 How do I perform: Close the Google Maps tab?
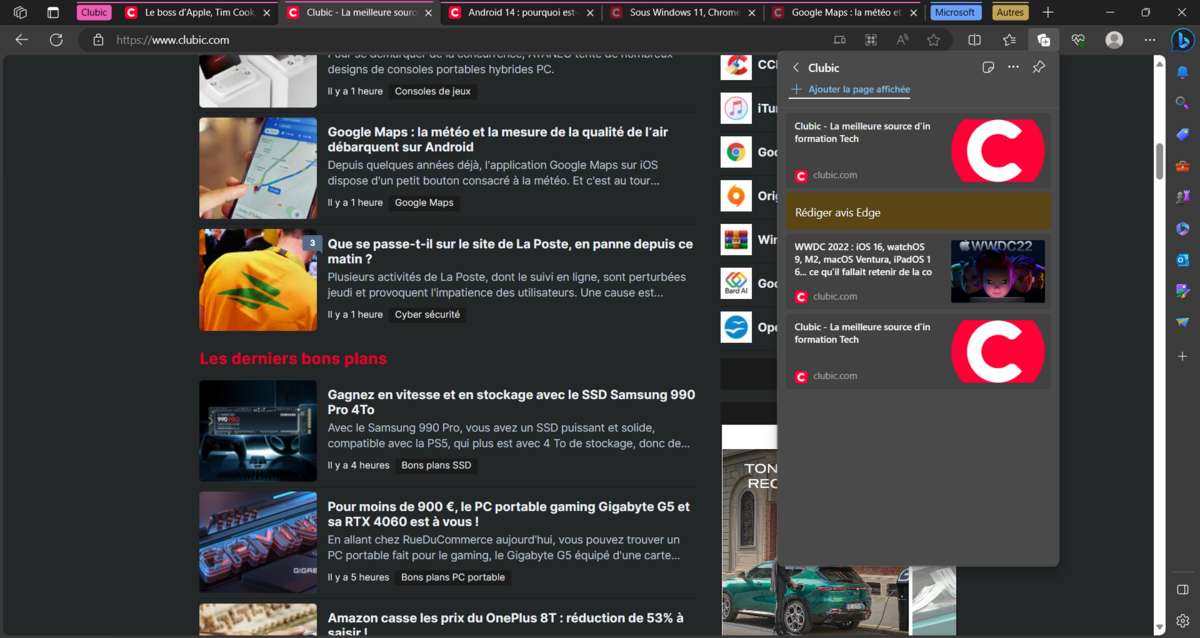tap(912, 13)
